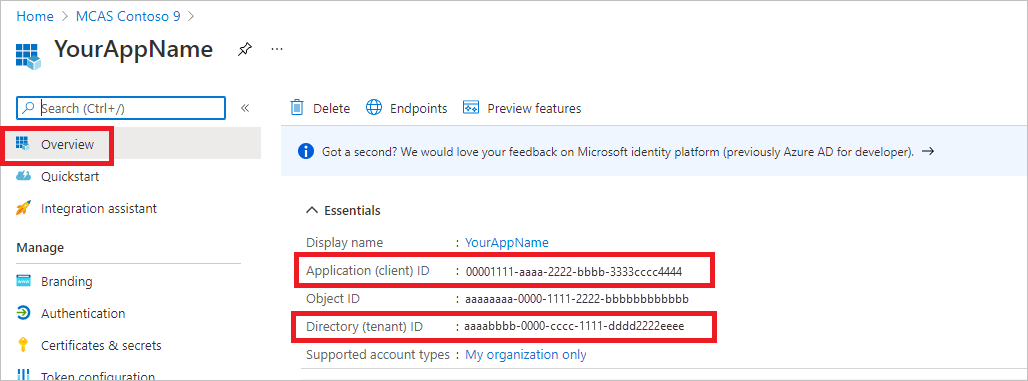Click the trash can Delete icon
Image resolution: width=1028 pixels, height=381 pixels.
click(x=297, y=108)
